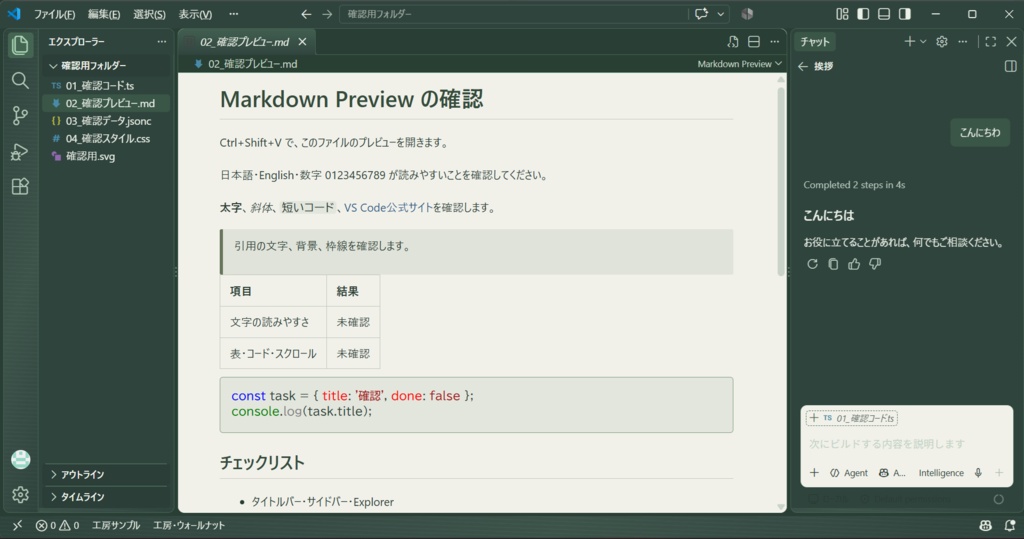
Task: Maximize the chat panel
Action: (991, 42)
